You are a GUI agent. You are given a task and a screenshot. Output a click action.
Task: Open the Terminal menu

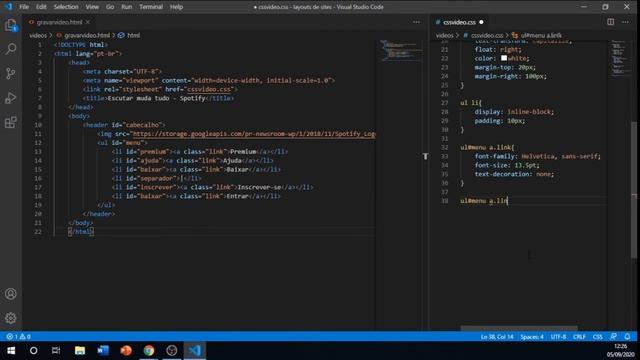click(x=151, y=7)
